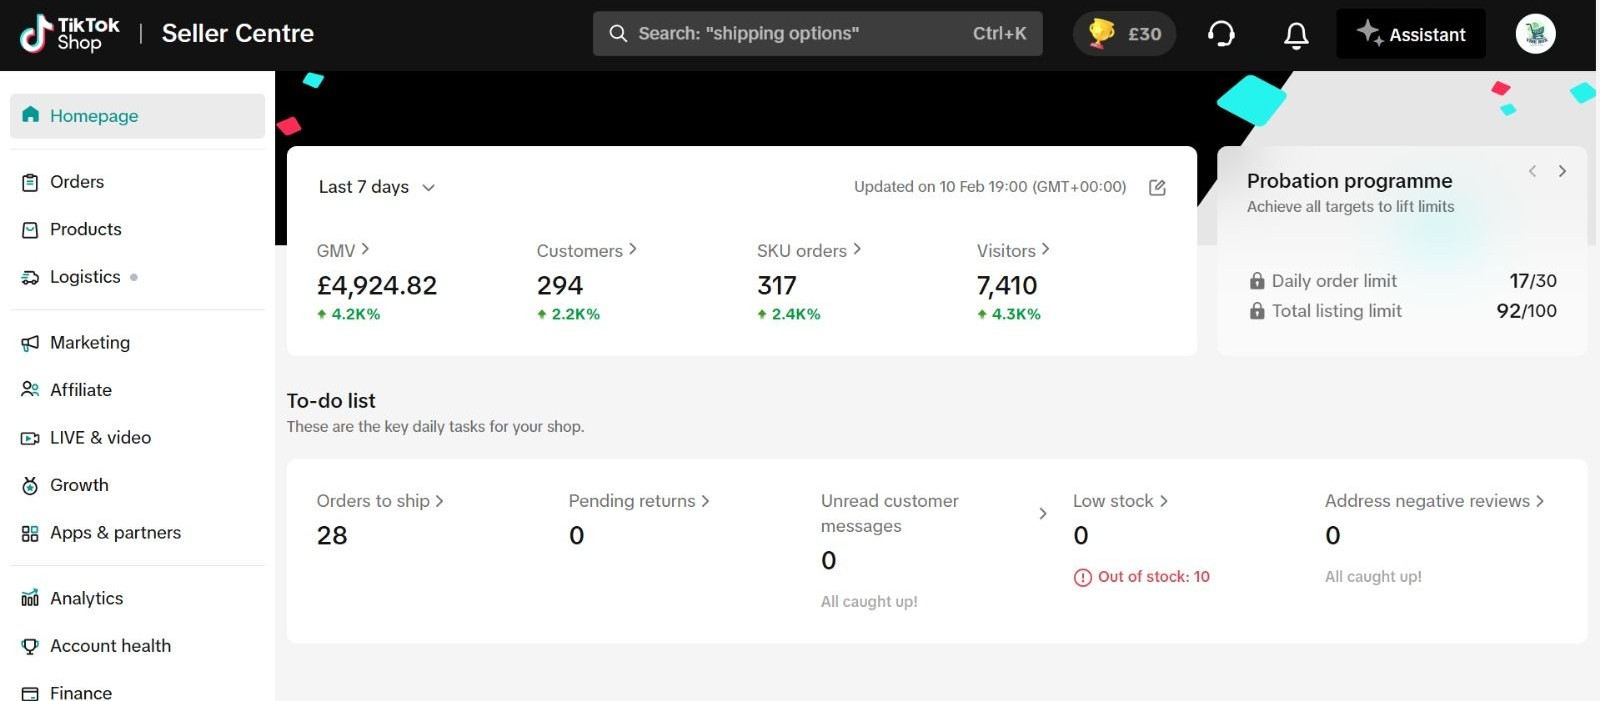Click the Out of stock warning icon
The width and height of the screenshot is (1600, 701).
[x=1082, y=577]
